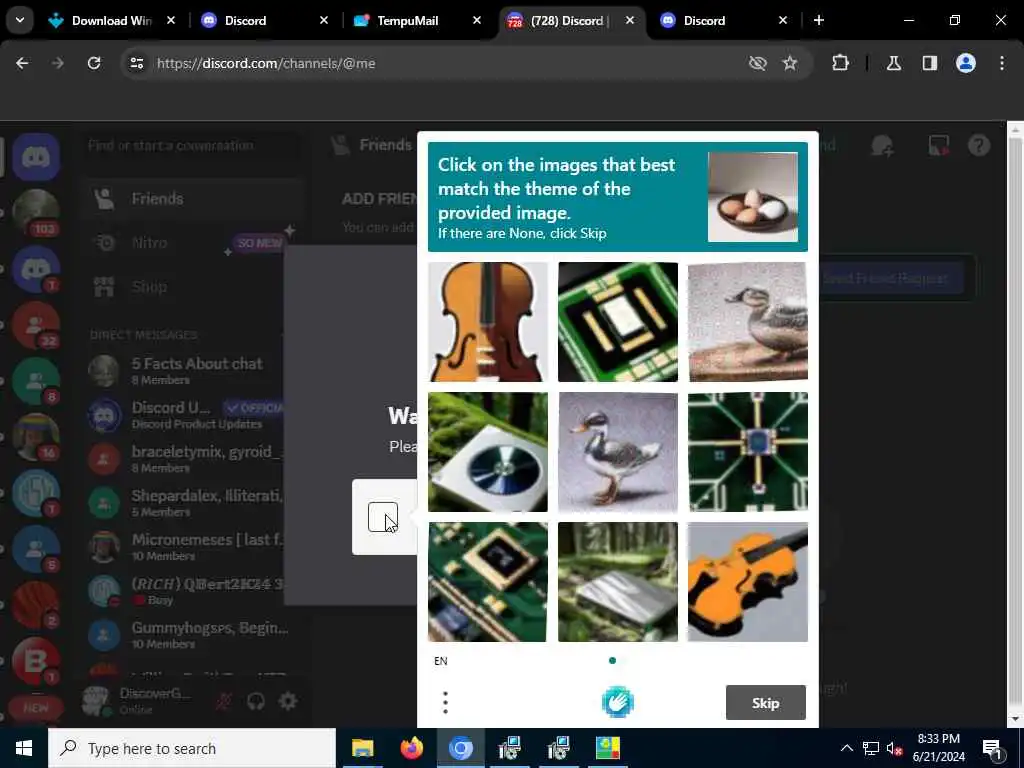Open the server with 16 notification badge
The image size is (1024, 768).
pos(36,436)
